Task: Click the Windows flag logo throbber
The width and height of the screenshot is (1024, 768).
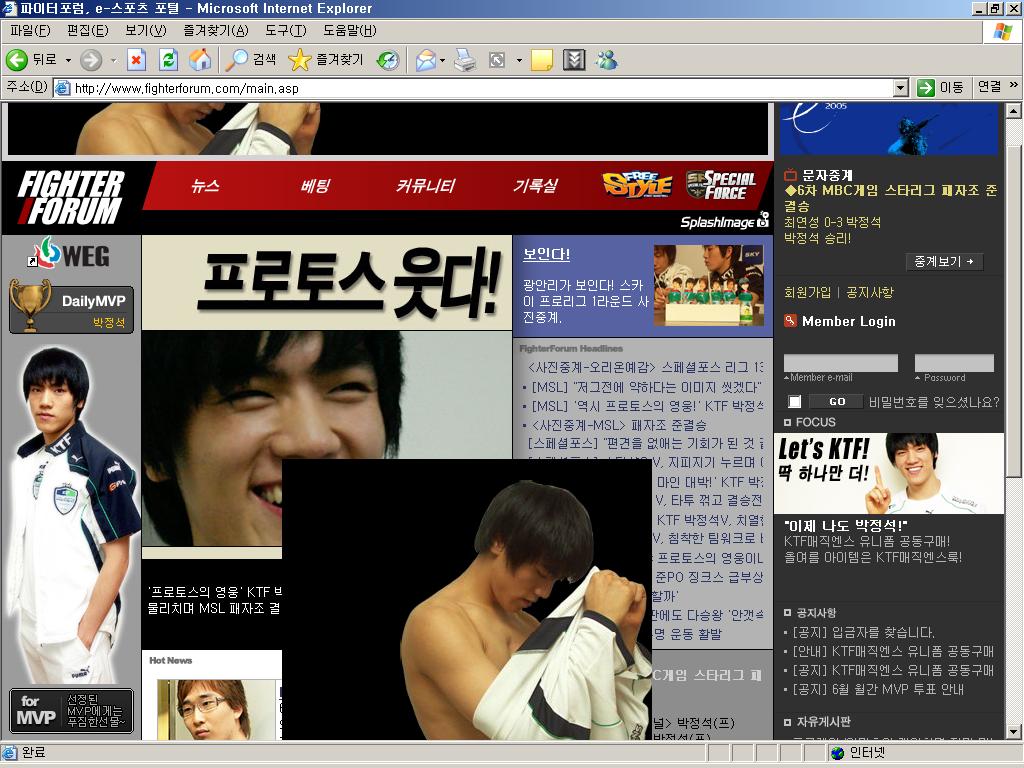Action: 1002,31
